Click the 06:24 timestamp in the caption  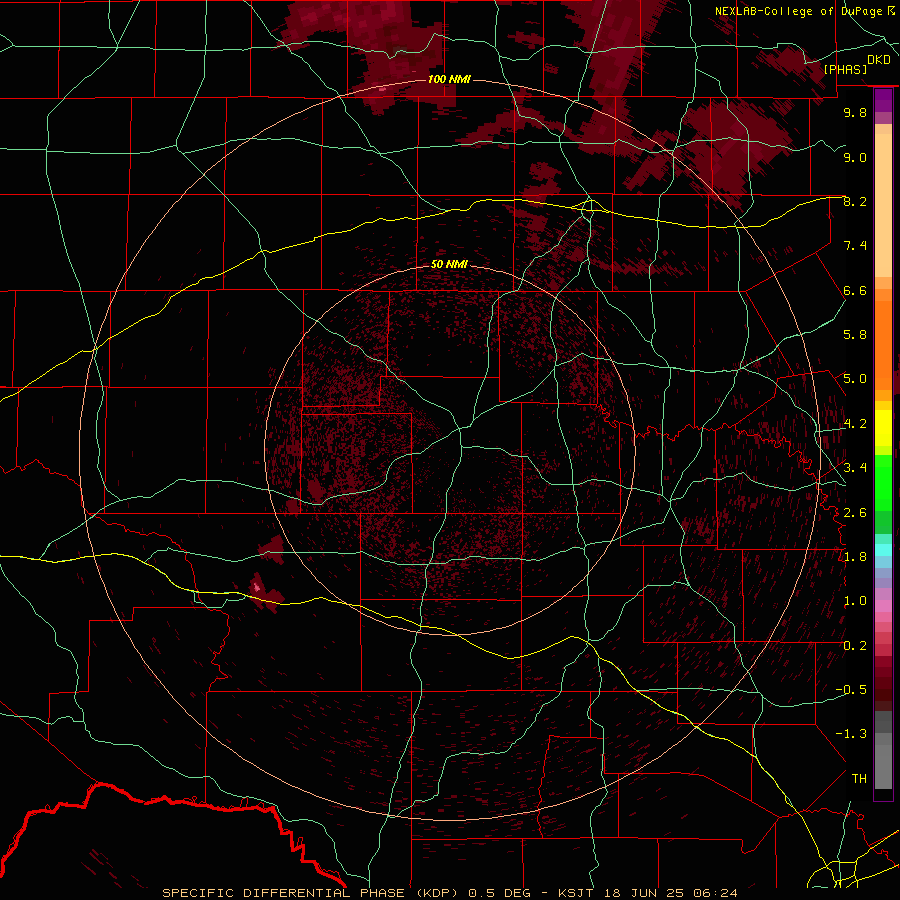pos(715,893)
